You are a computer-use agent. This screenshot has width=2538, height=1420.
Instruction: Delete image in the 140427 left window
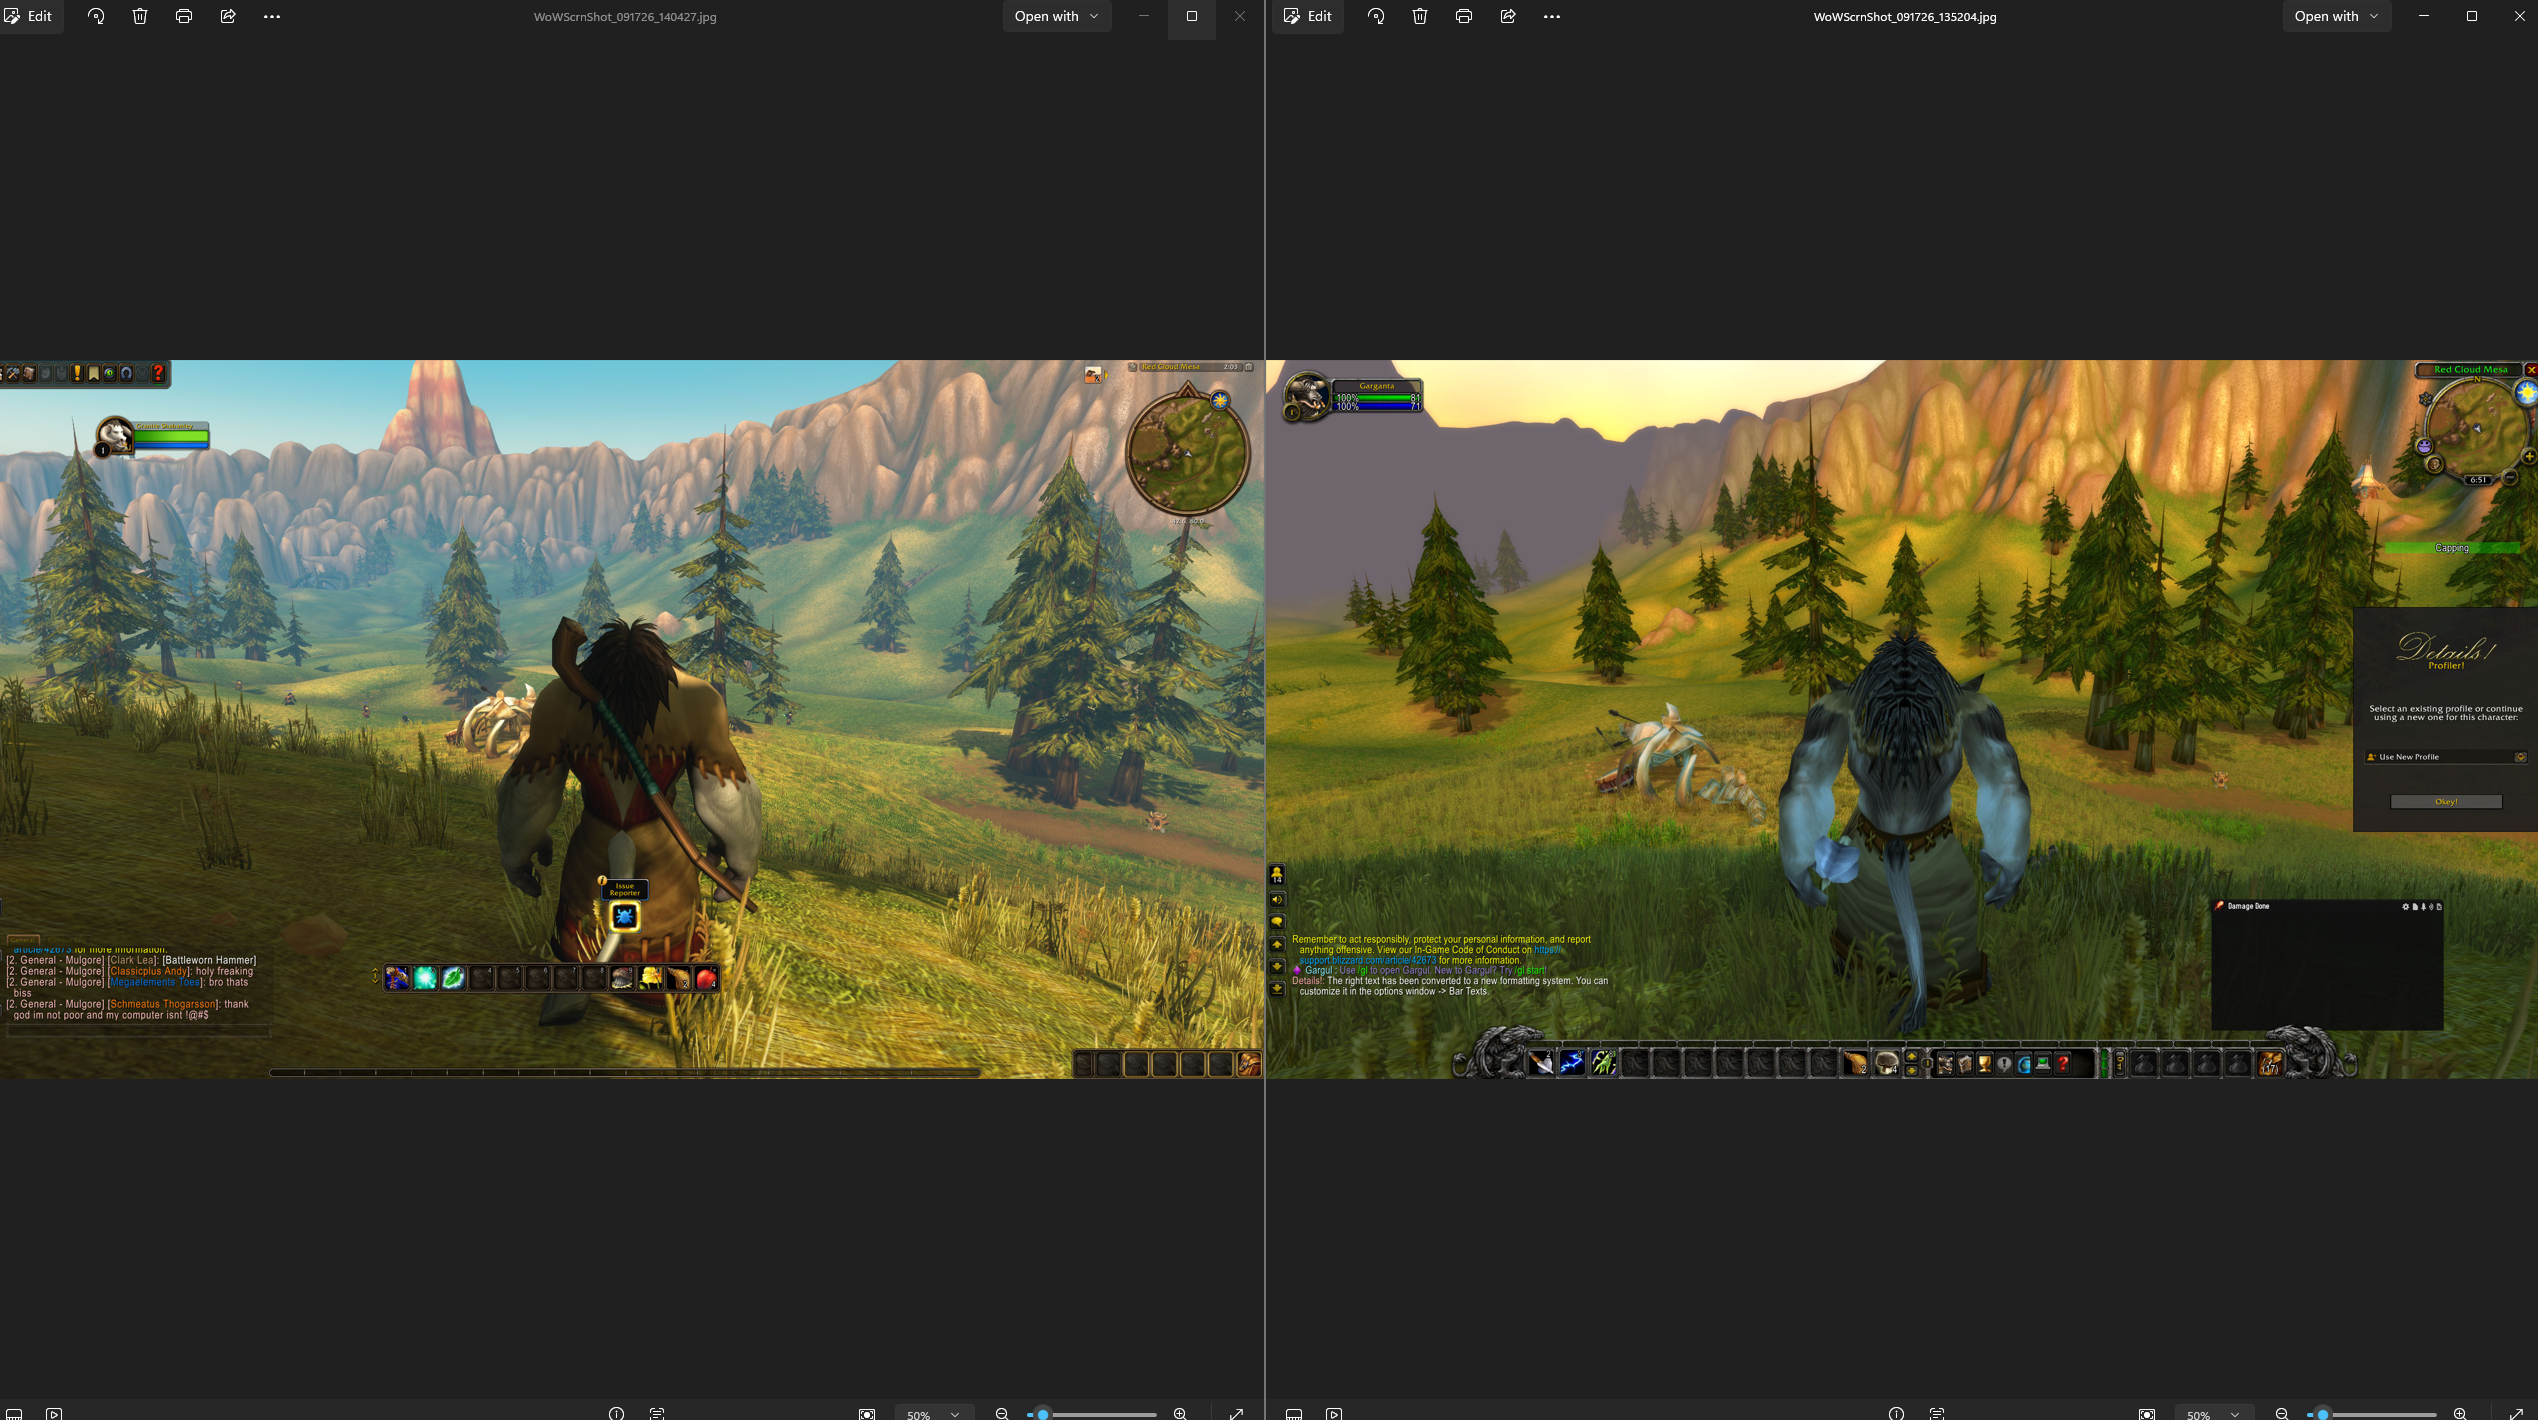140,16
